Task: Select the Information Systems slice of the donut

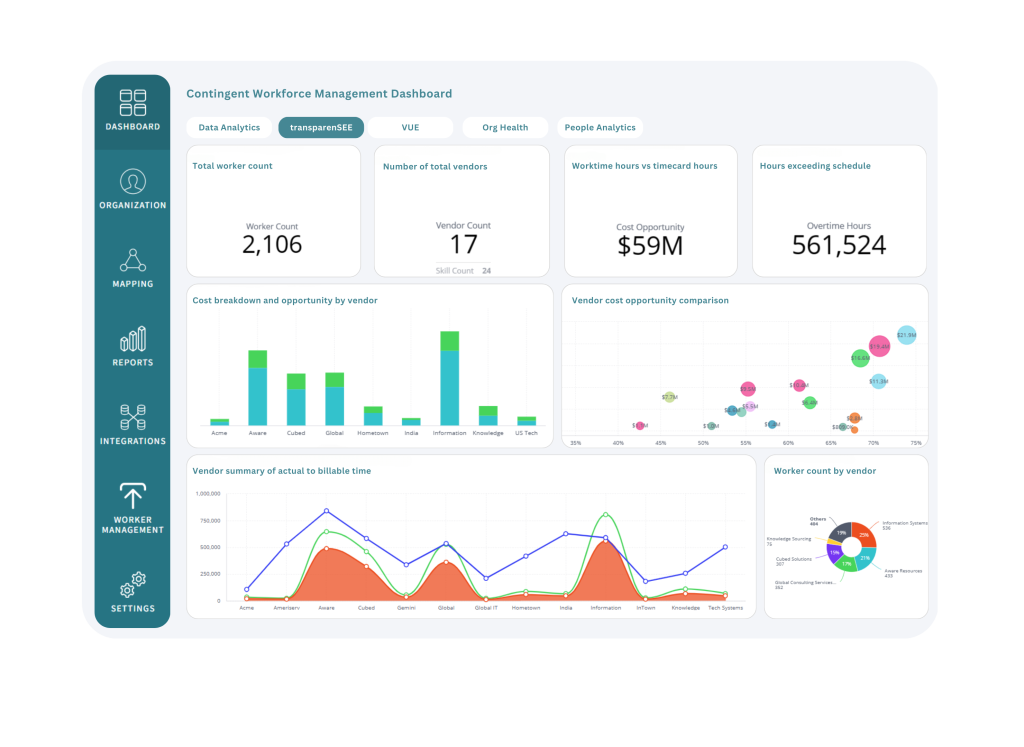Action: pos(863,535)
